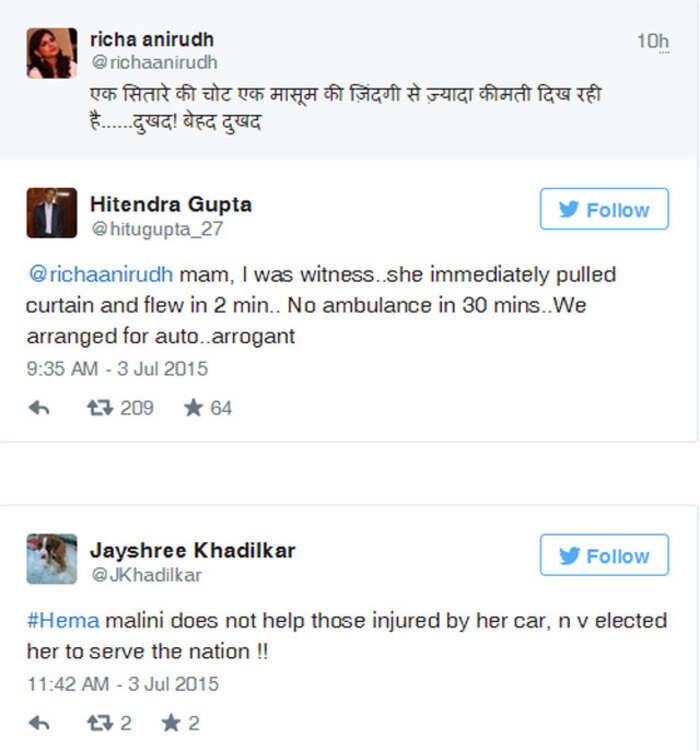700x751 pixels.
Task: Open the @richaanirudh mention link
Action: pyautogui.click(x=101, y=274)
